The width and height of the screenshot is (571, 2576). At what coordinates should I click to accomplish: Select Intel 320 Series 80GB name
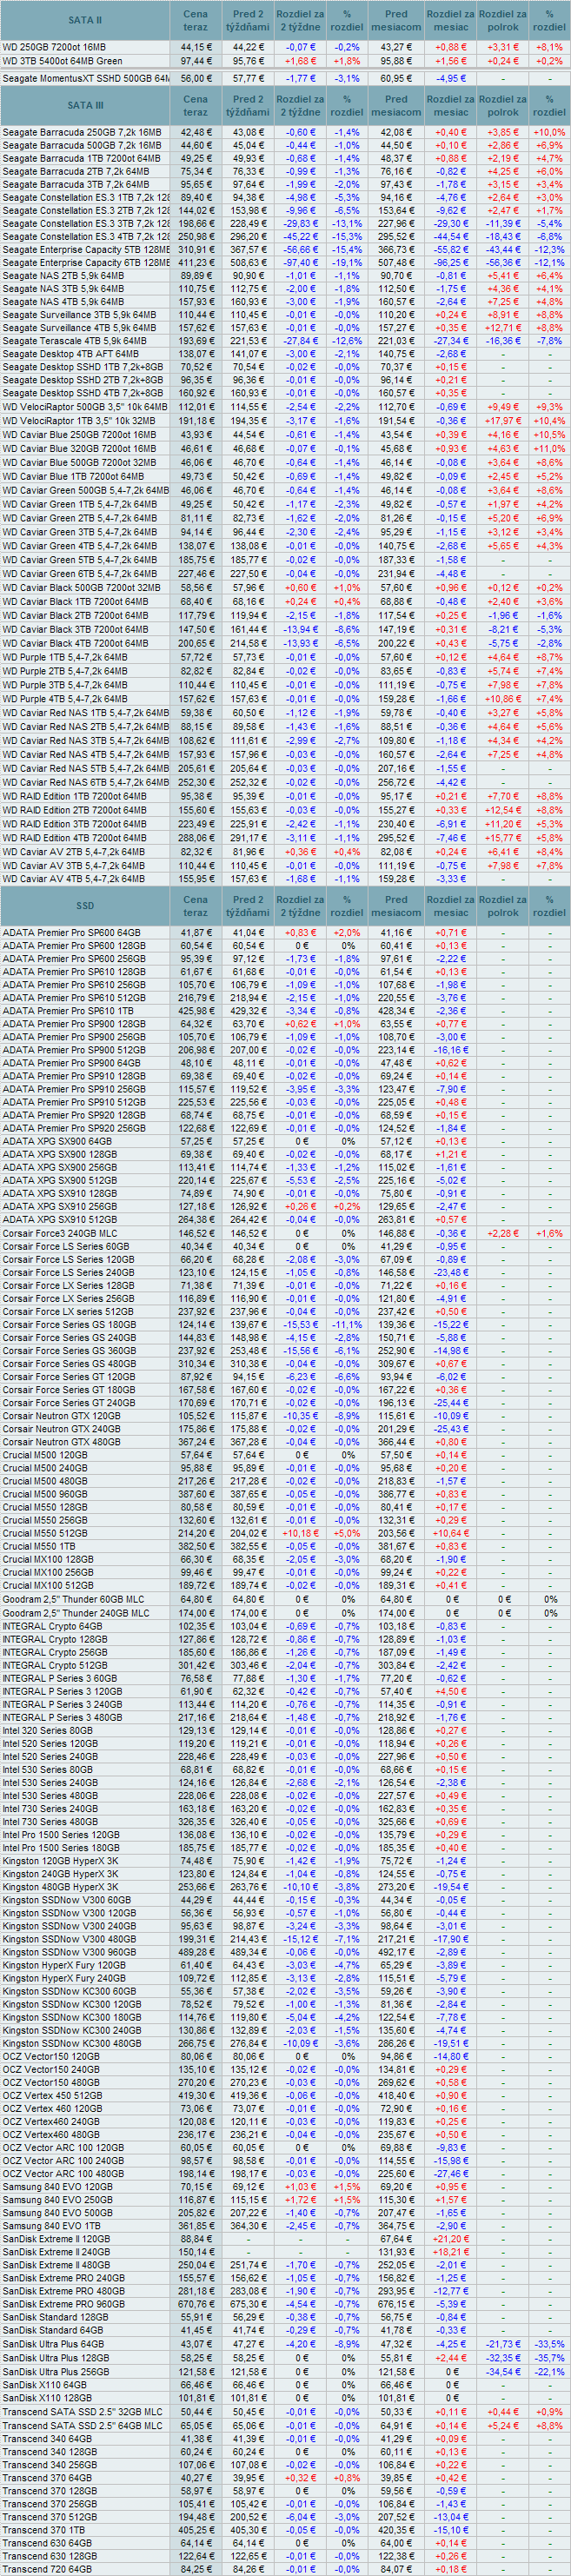coord(47,1730)
